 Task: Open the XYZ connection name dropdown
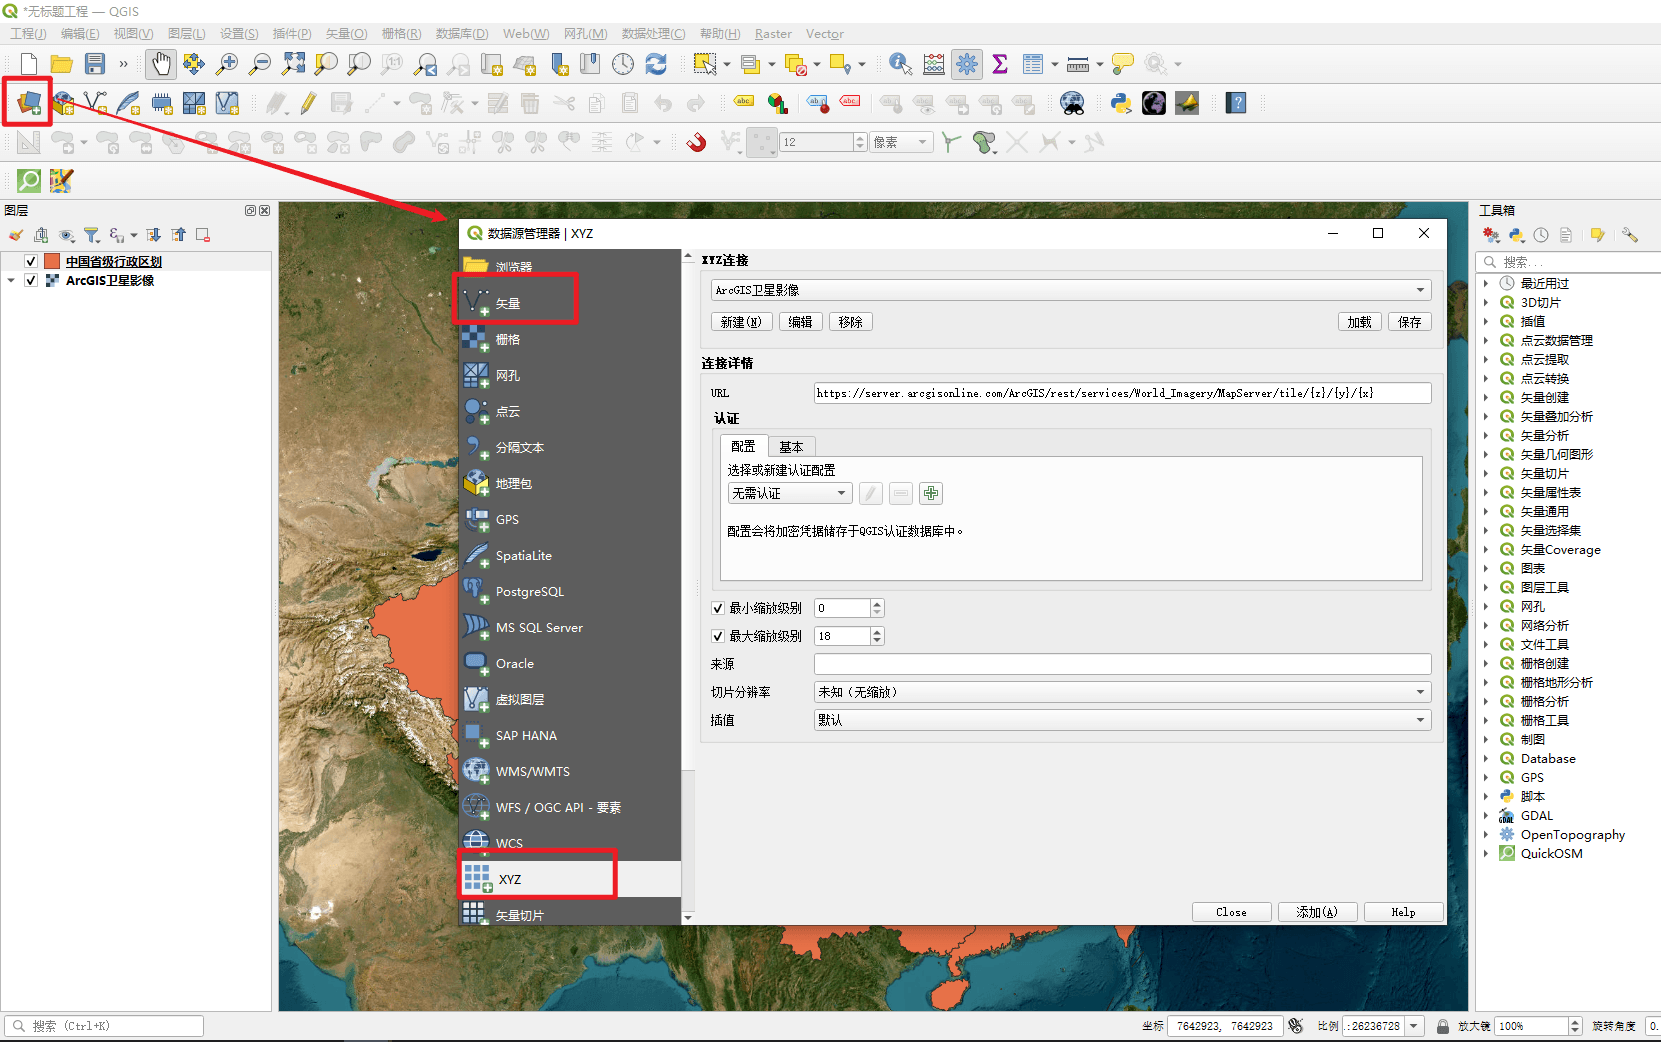click(x=1070, y=290)
